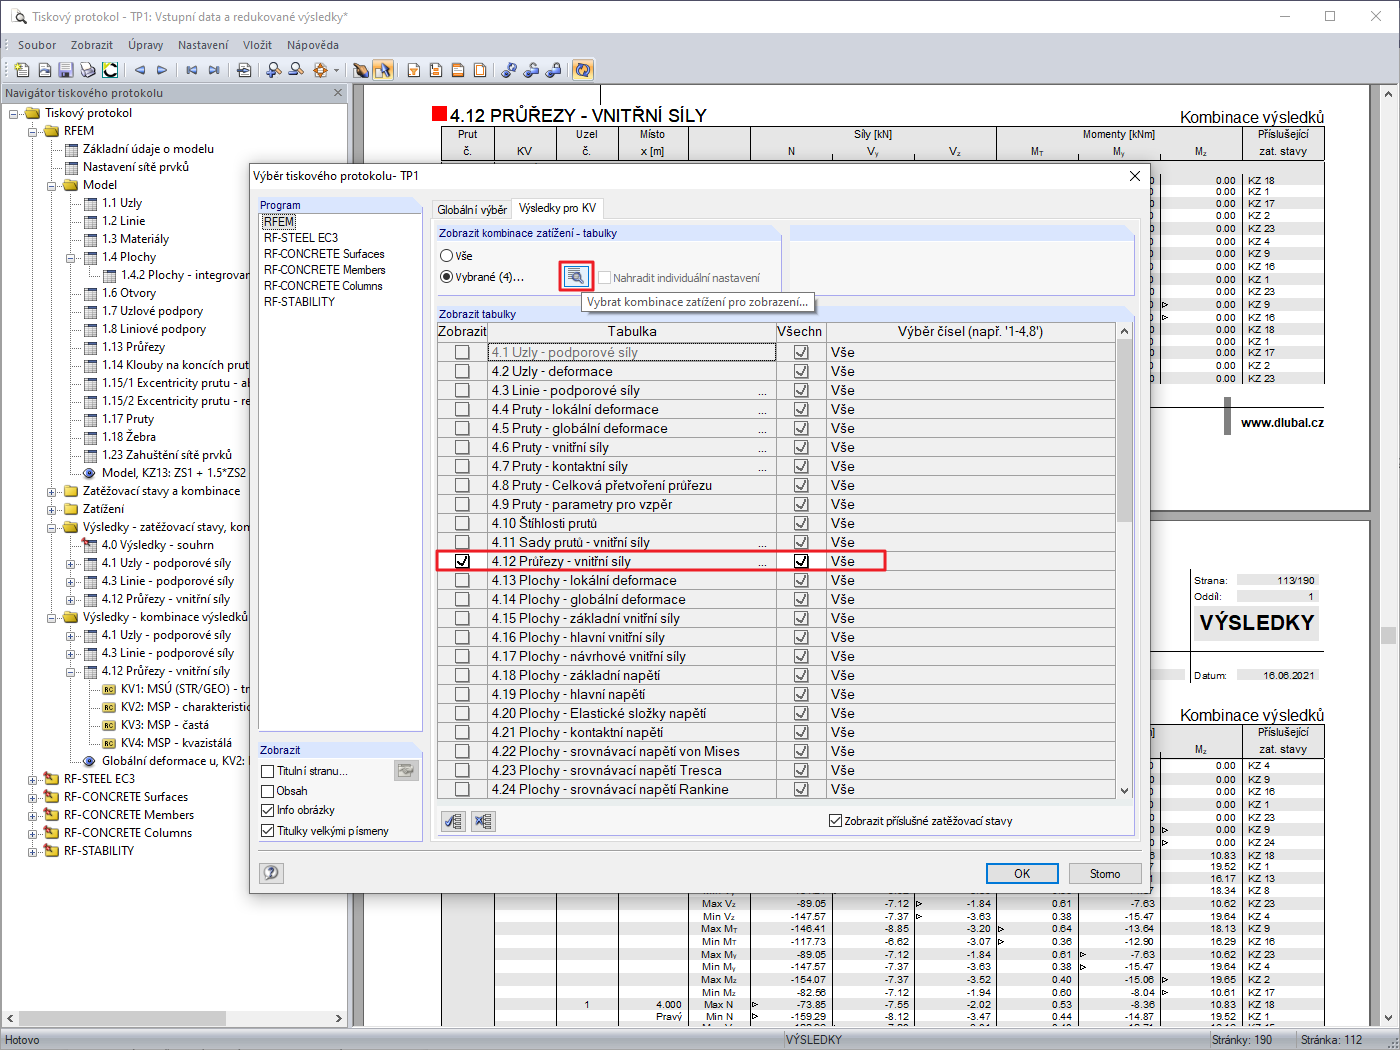Image resolution: width=1400 pixels, height=1050 pixels.
Task: Toggle 'Zobrazit příslušné zatěžovací stavy' checkbox
Action: click(x=836, y=821)
